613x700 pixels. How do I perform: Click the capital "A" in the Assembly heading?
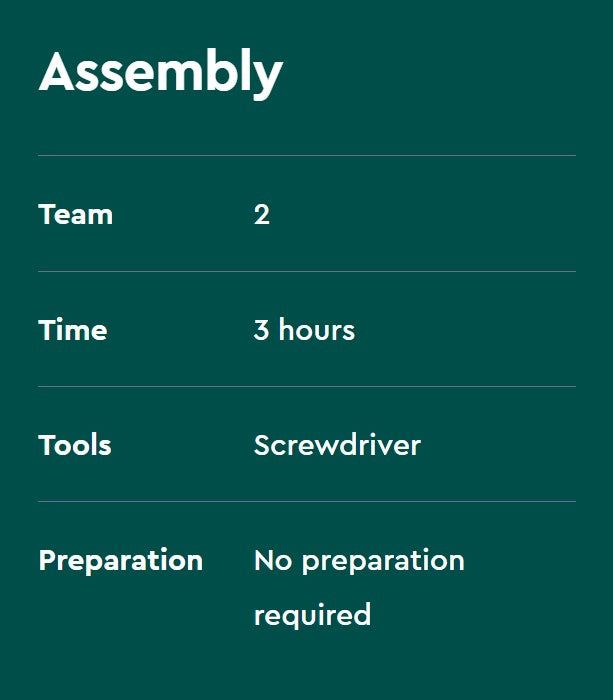(59, 72)
